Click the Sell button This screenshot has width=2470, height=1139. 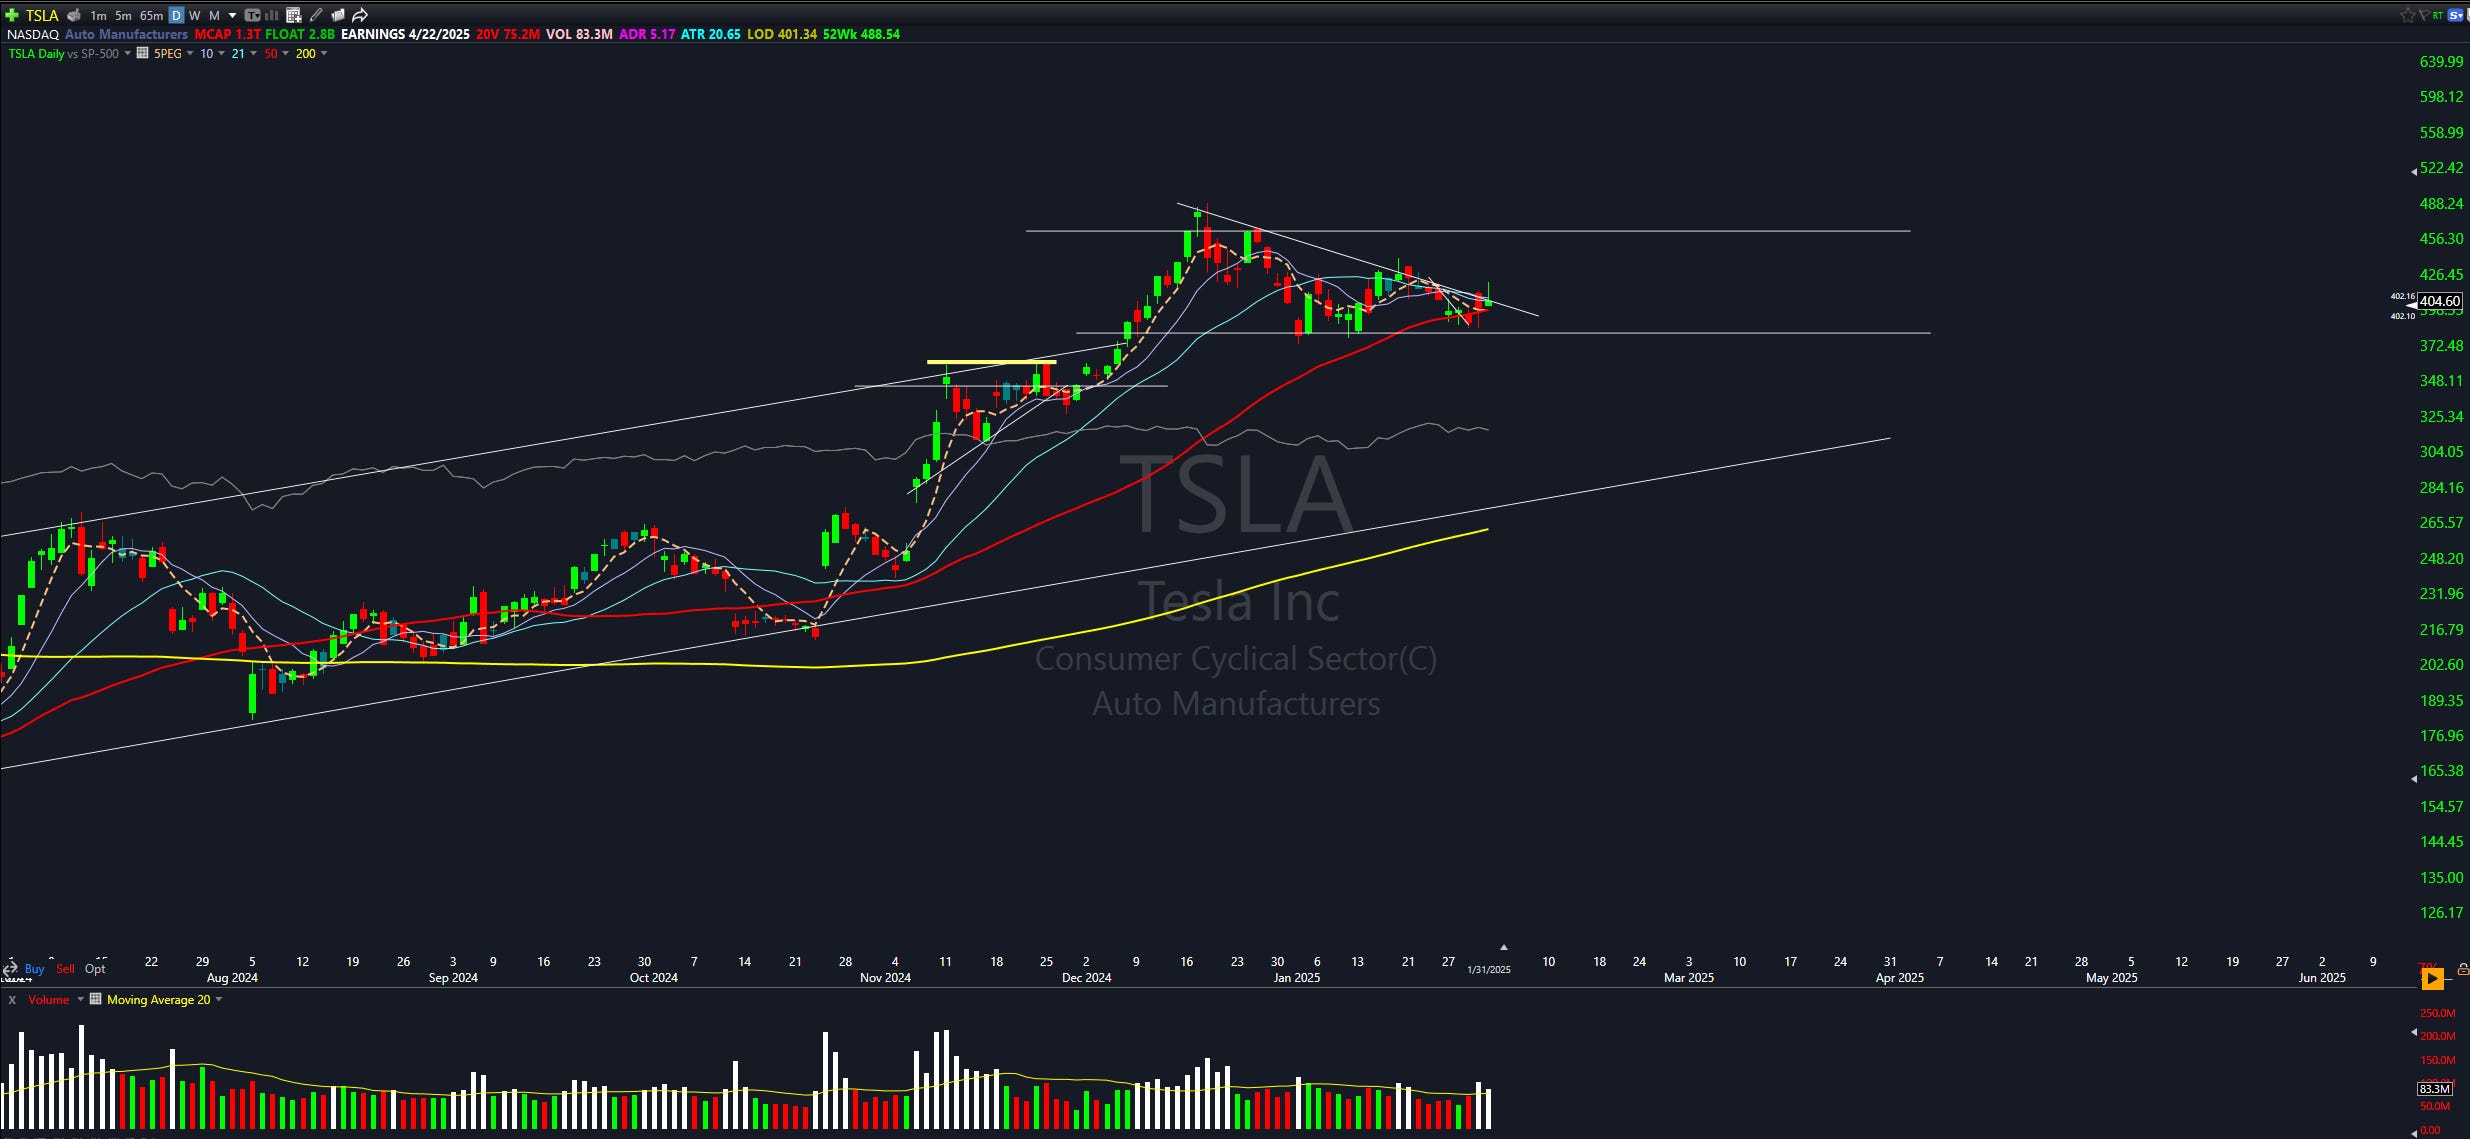[65, 968]
